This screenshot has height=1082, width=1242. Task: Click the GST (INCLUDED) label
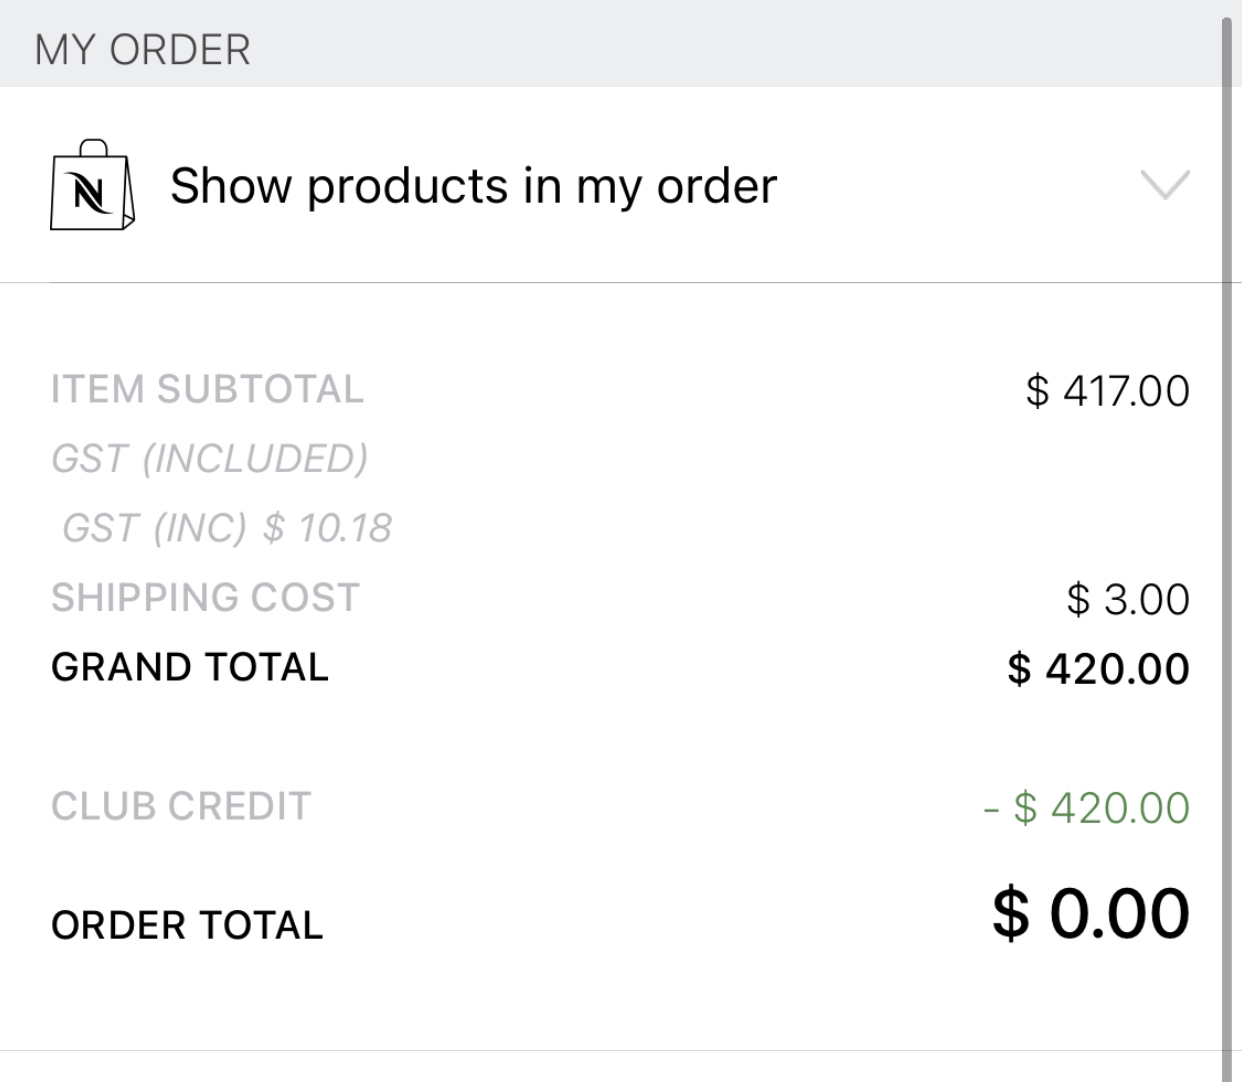[209, 458]
